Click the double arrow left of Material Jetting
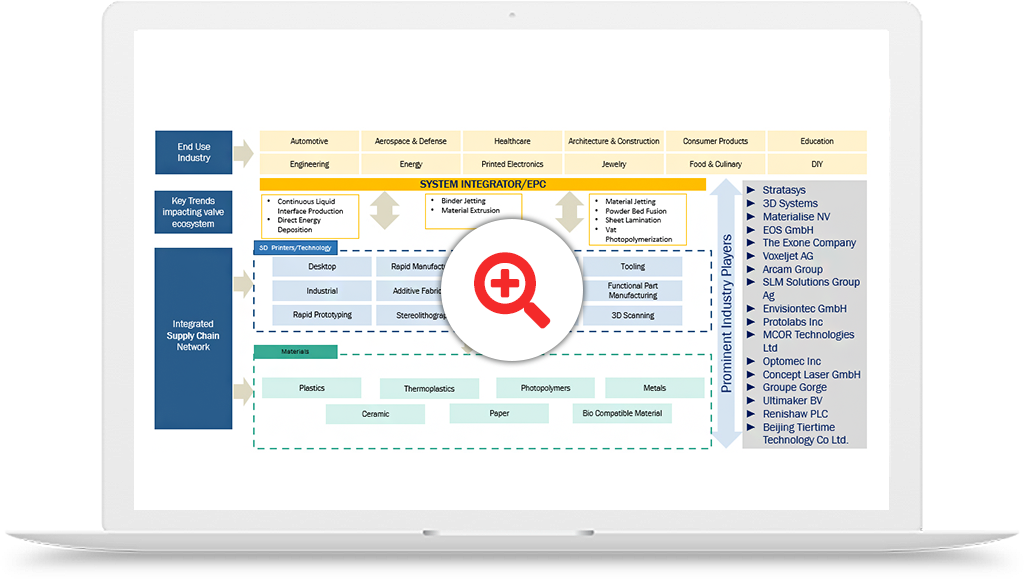 click(x=568, y=212)
